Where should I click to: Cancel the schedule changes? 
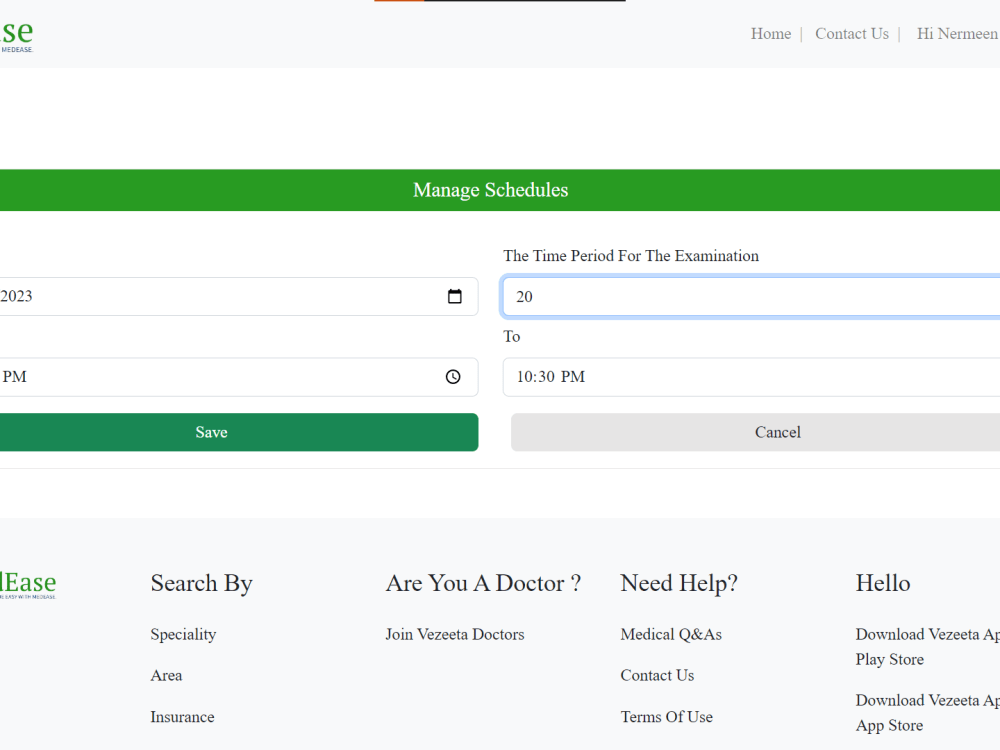[x=755, y=432]
